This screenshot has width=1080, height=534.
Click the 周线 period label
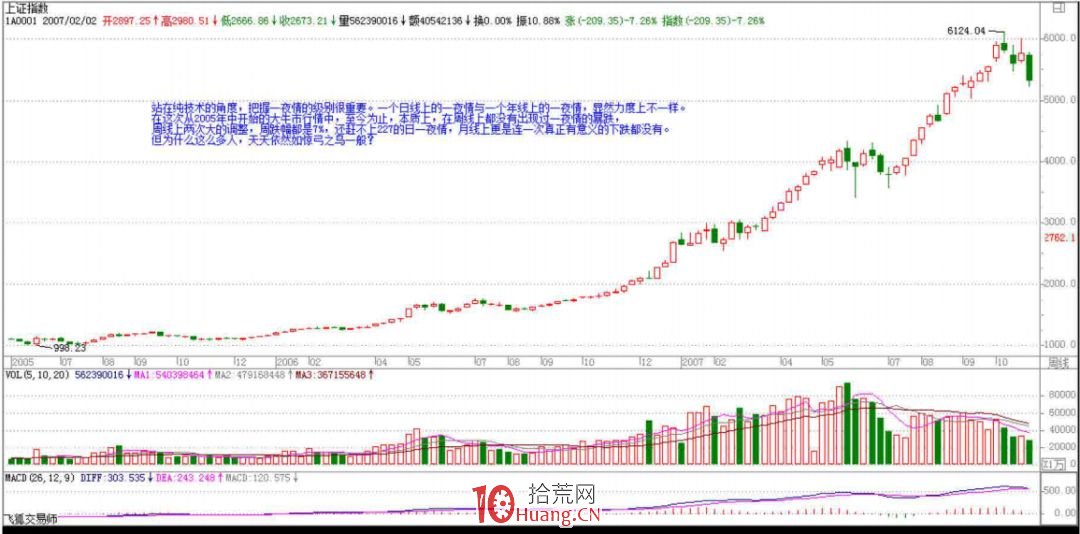tap(1057, 362)
